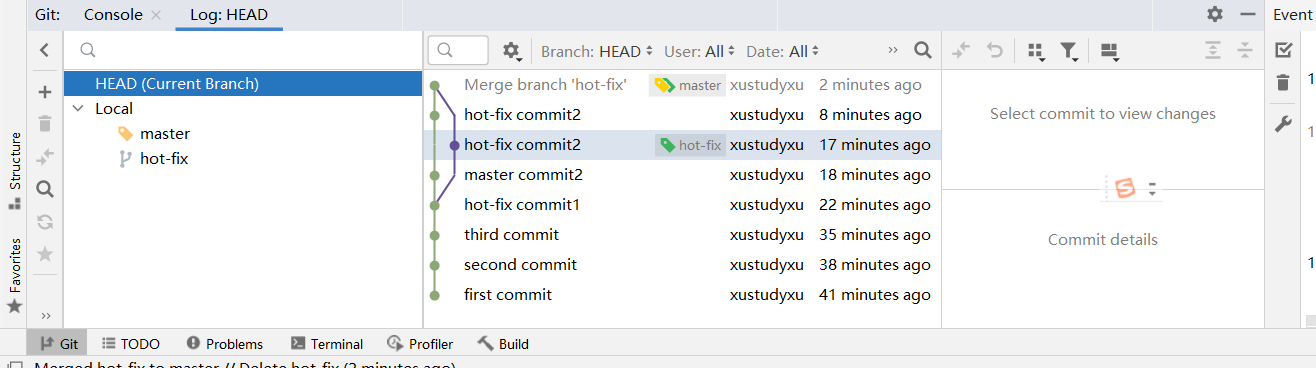This screenshot has height=368, width=1316.
Task: Select the hot-fix branch in tree
Action: point(164,158)
